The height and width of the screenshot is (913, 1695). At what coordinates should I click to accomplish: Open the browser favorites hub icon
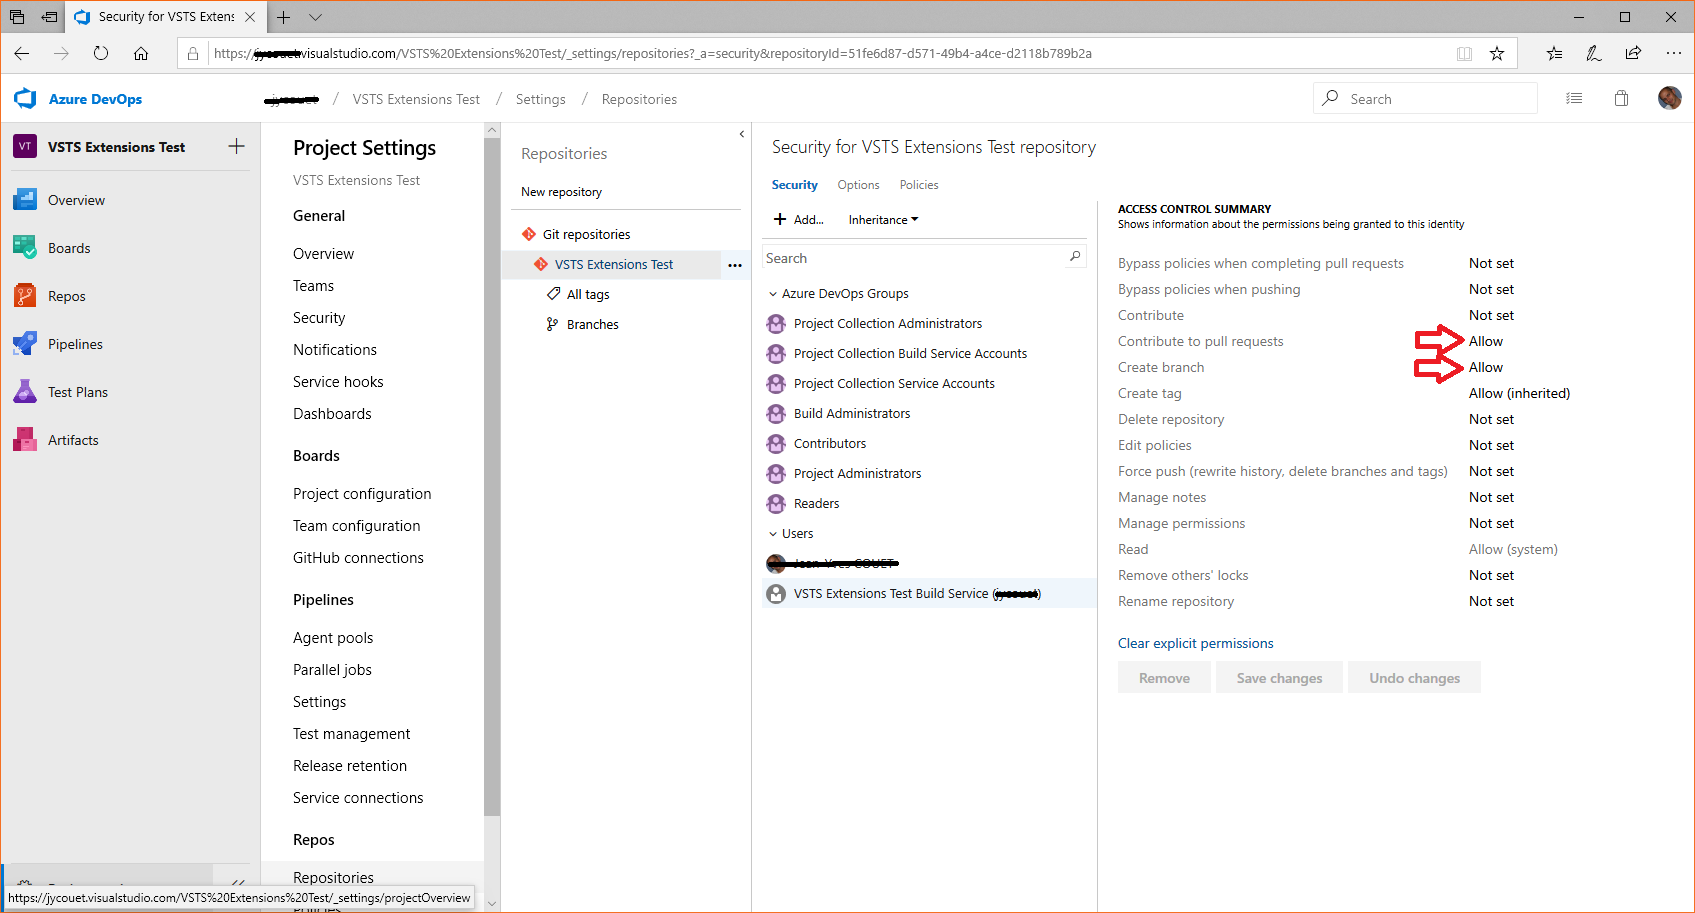pyautogui.click(x=1554, y=53)
